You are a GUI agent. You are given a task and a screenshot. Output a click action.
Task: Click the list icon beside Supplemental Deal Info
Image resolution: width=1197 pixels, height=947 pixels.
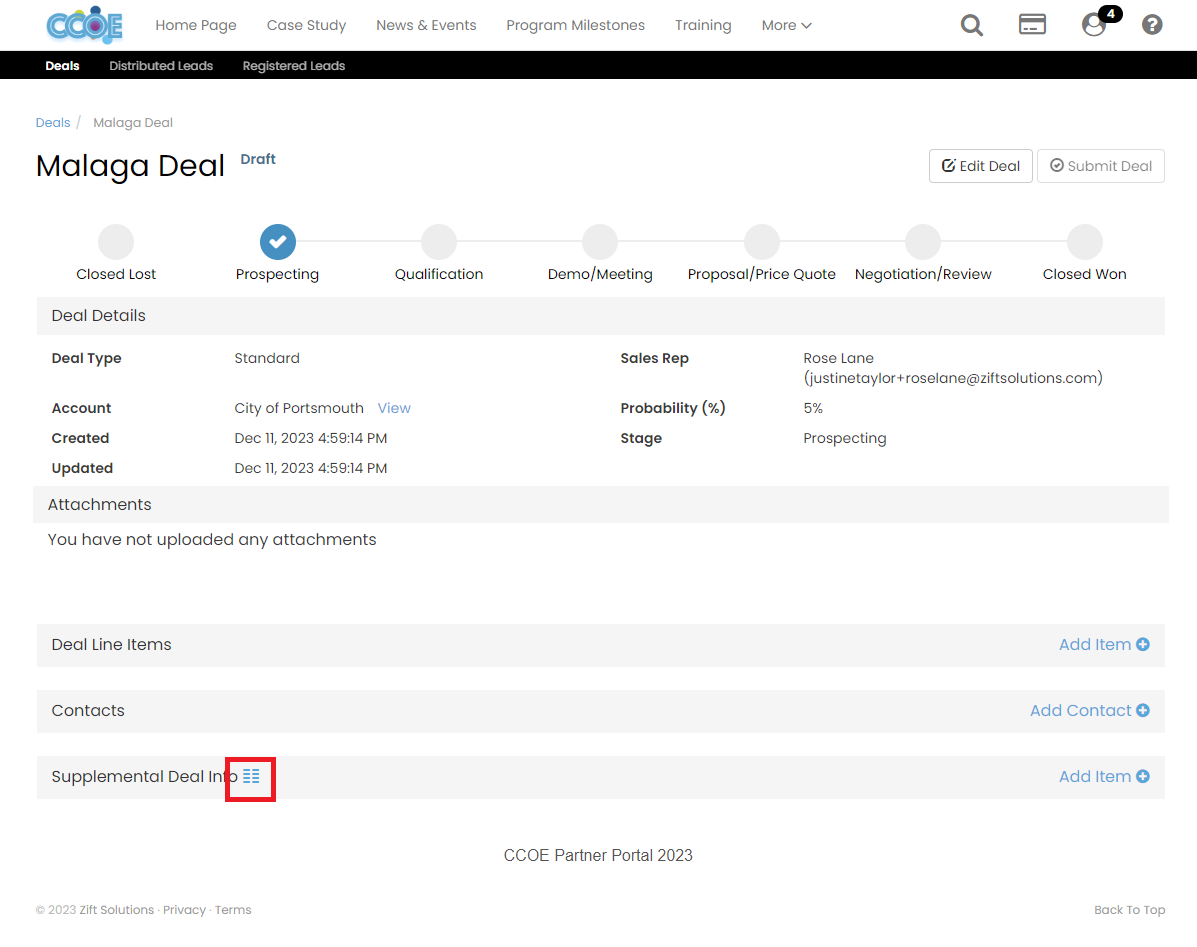[251, 776]
